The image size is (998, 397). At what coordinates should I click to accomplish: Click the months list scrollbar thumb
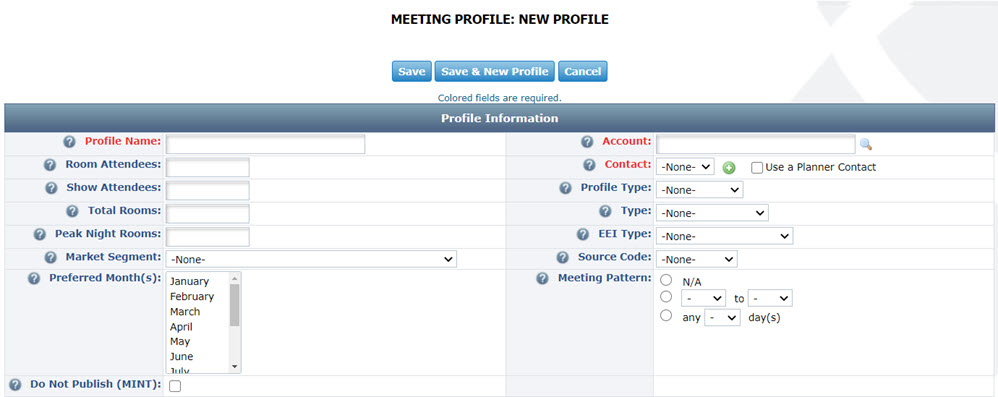234,305
